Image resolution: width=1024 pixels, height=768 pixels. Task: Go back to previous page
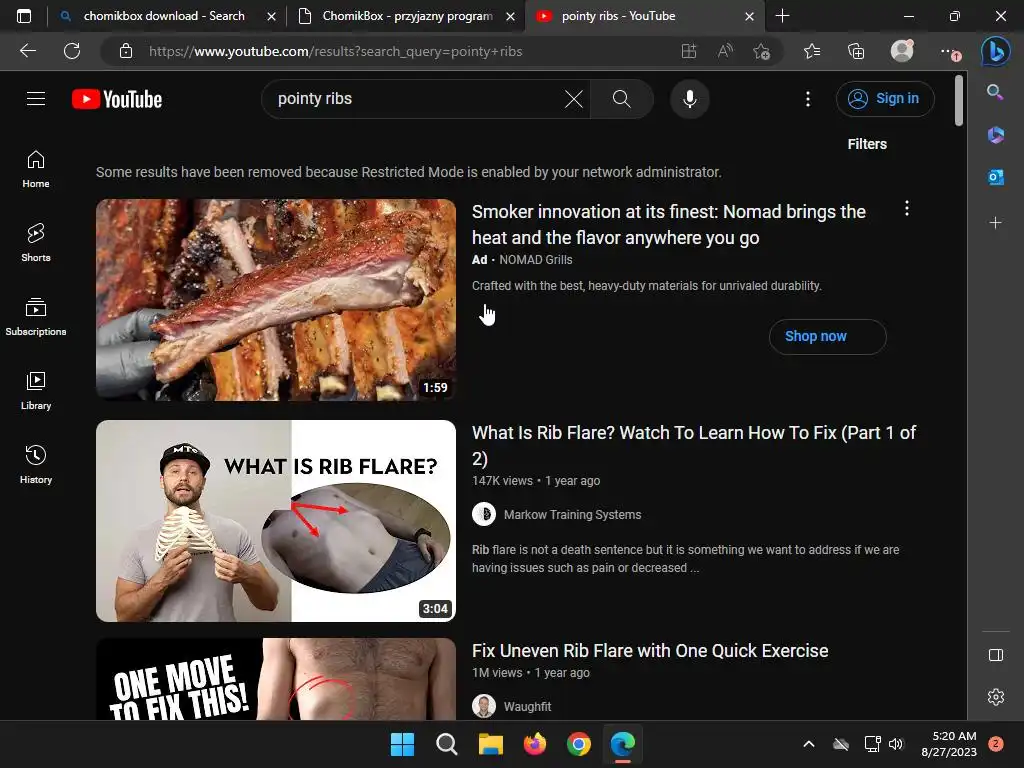(x=28, y=51)
